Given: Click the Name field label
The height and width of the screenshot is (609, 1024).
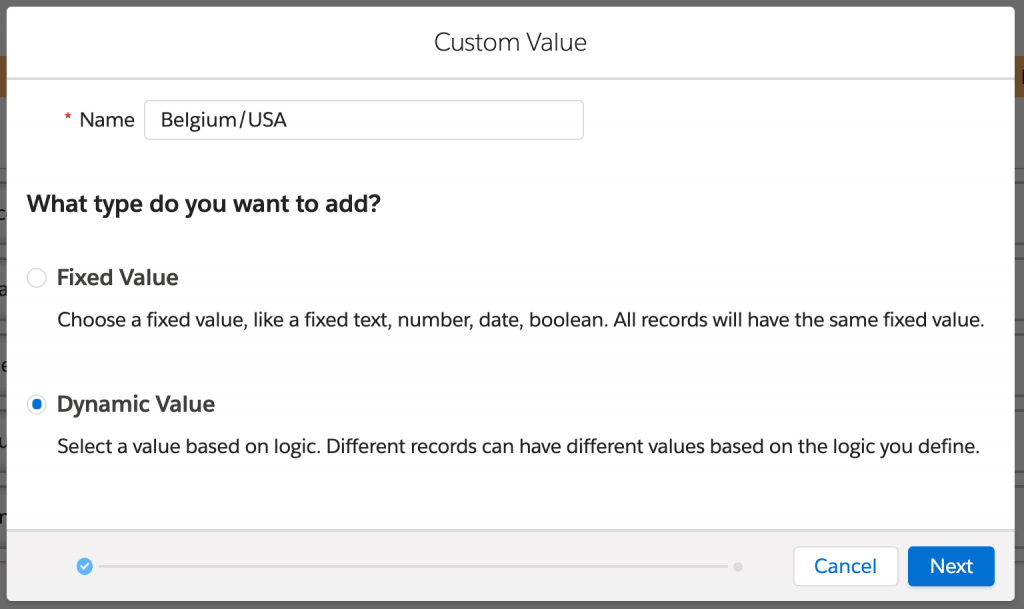Looking at the screenshot, I should click(x=107, y=120).
